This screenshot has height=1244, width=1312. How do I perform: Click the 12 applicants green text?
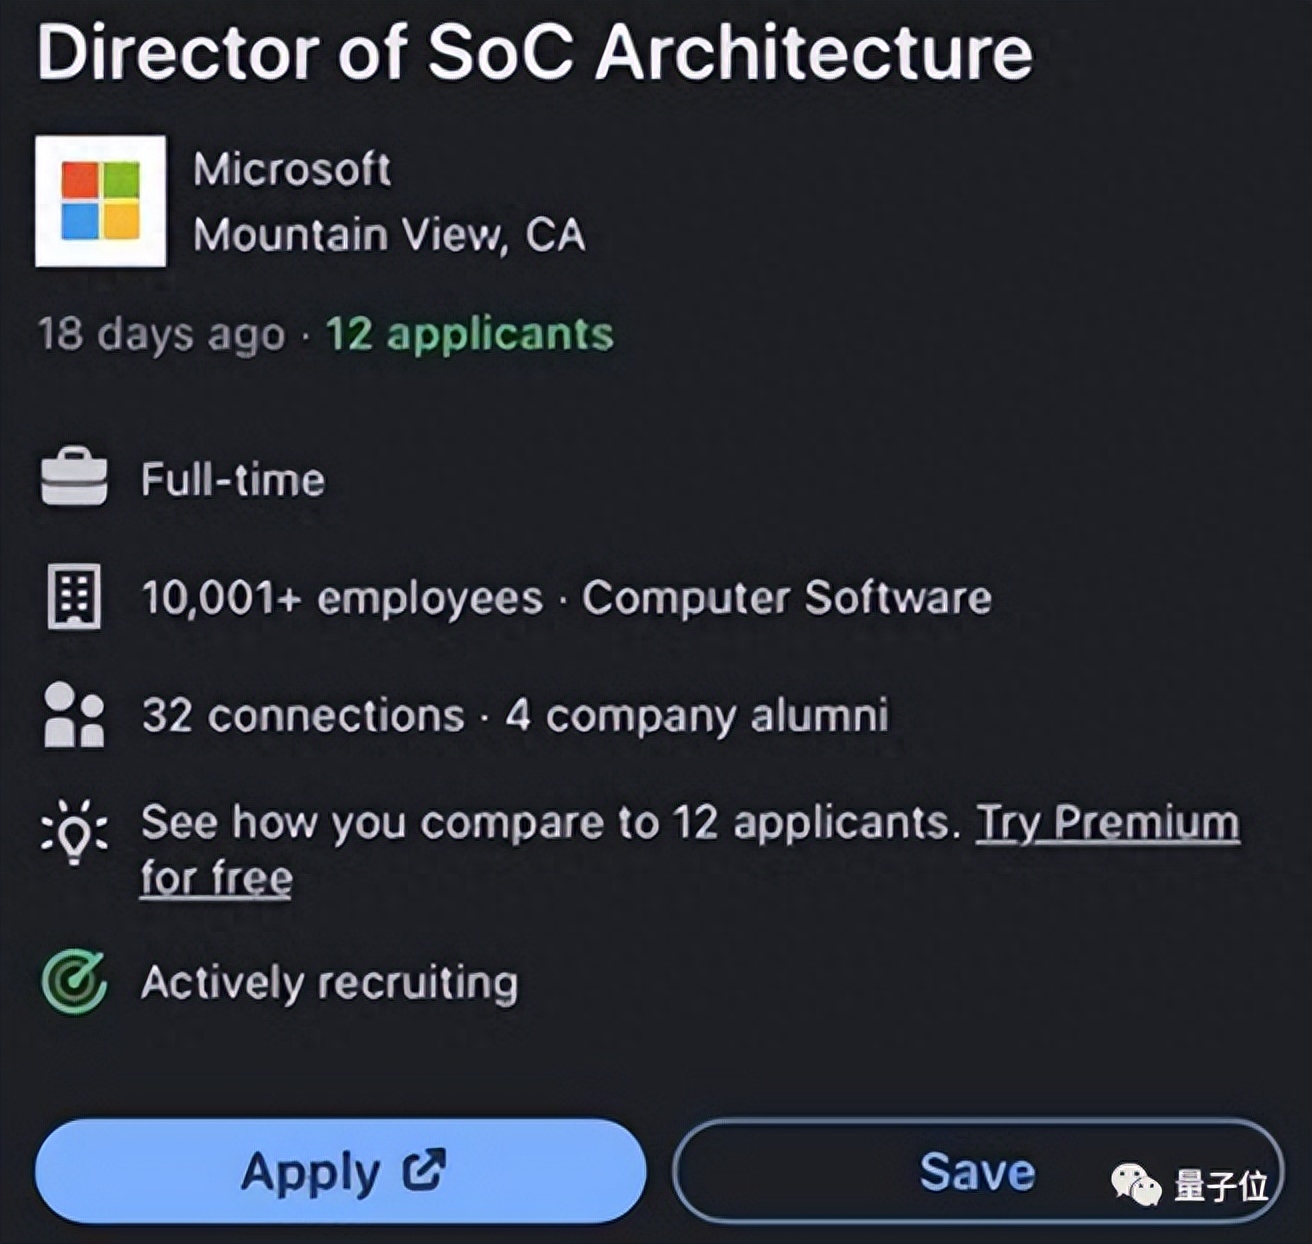pyautogui.click(x=469, y=334)
